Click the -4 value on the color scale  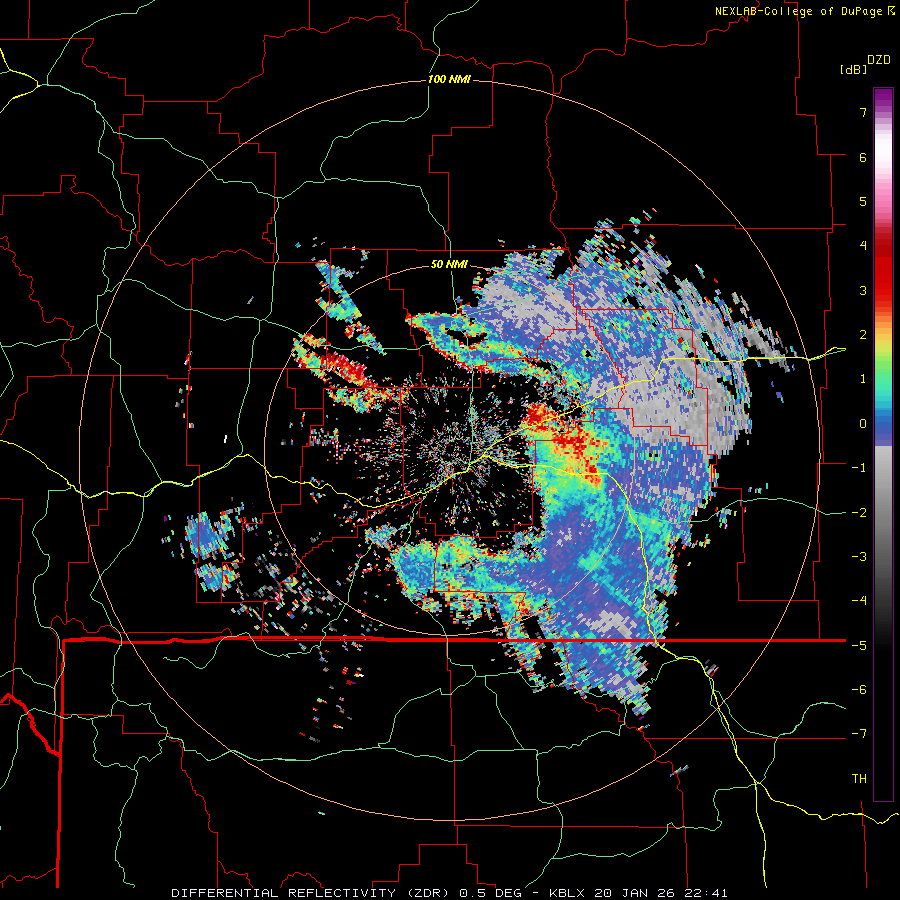click(859, 601)
